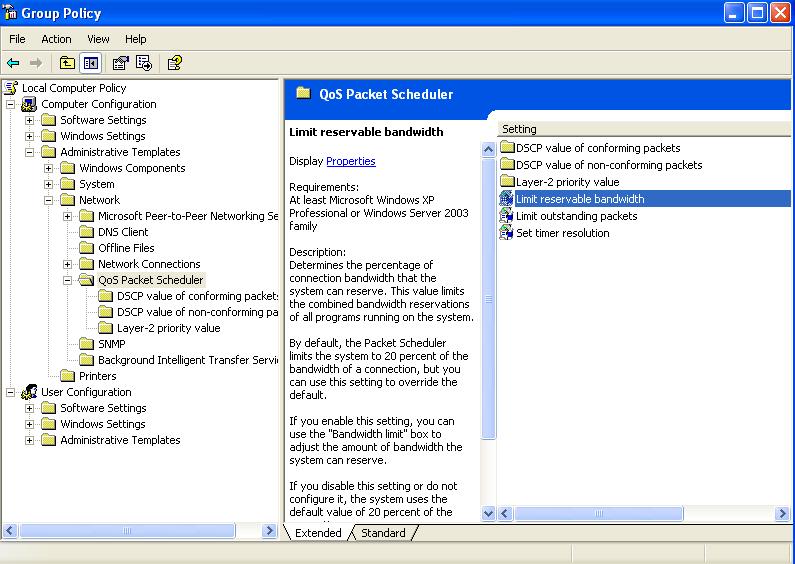Click the SNMP folder icon
795x564 pixels.
coord(87,344)
